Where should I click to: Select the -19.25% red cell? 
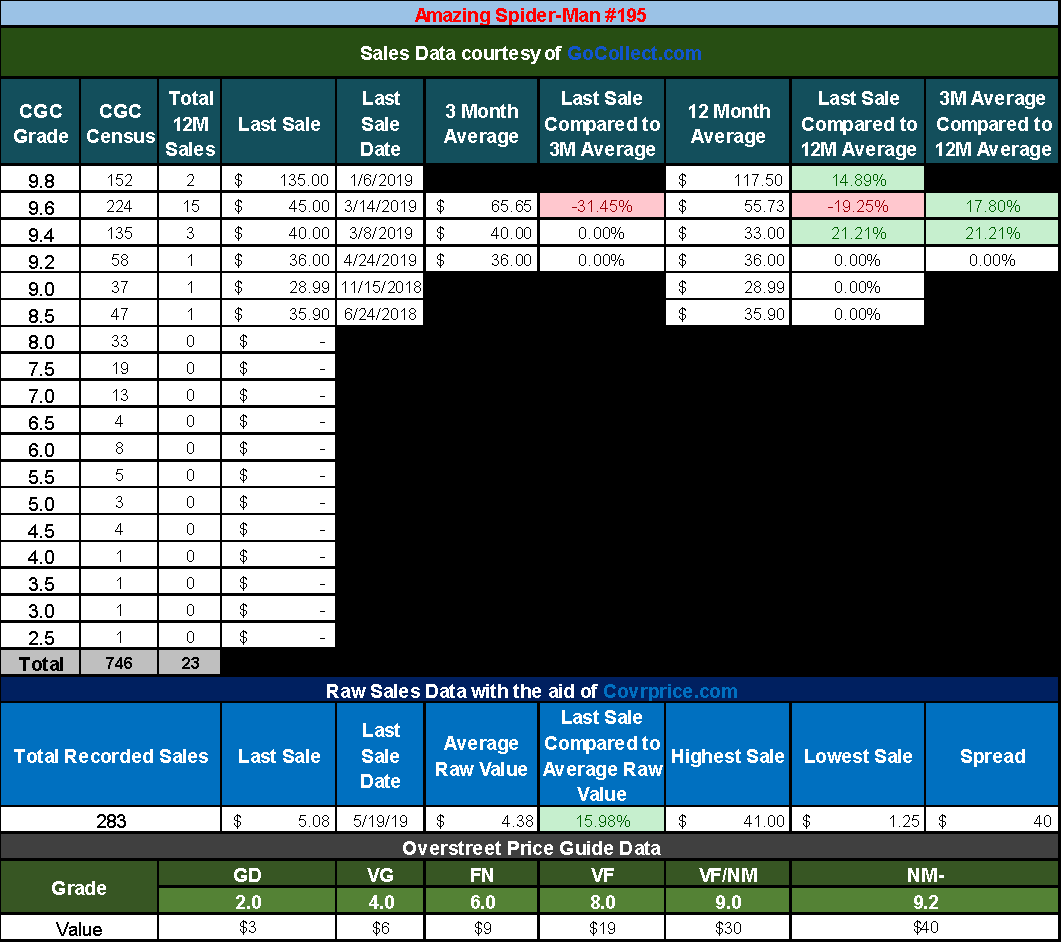(858, 206)
